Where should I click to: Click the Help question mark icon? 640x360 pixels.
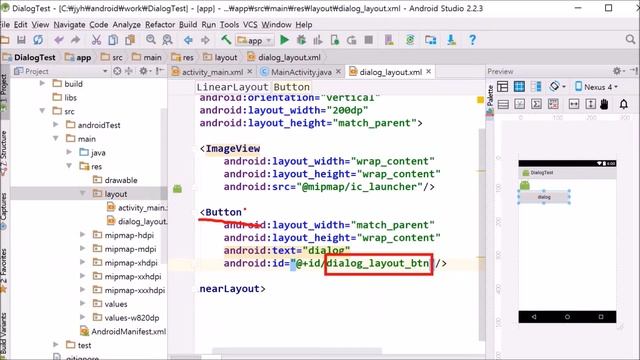pos(472,40)
